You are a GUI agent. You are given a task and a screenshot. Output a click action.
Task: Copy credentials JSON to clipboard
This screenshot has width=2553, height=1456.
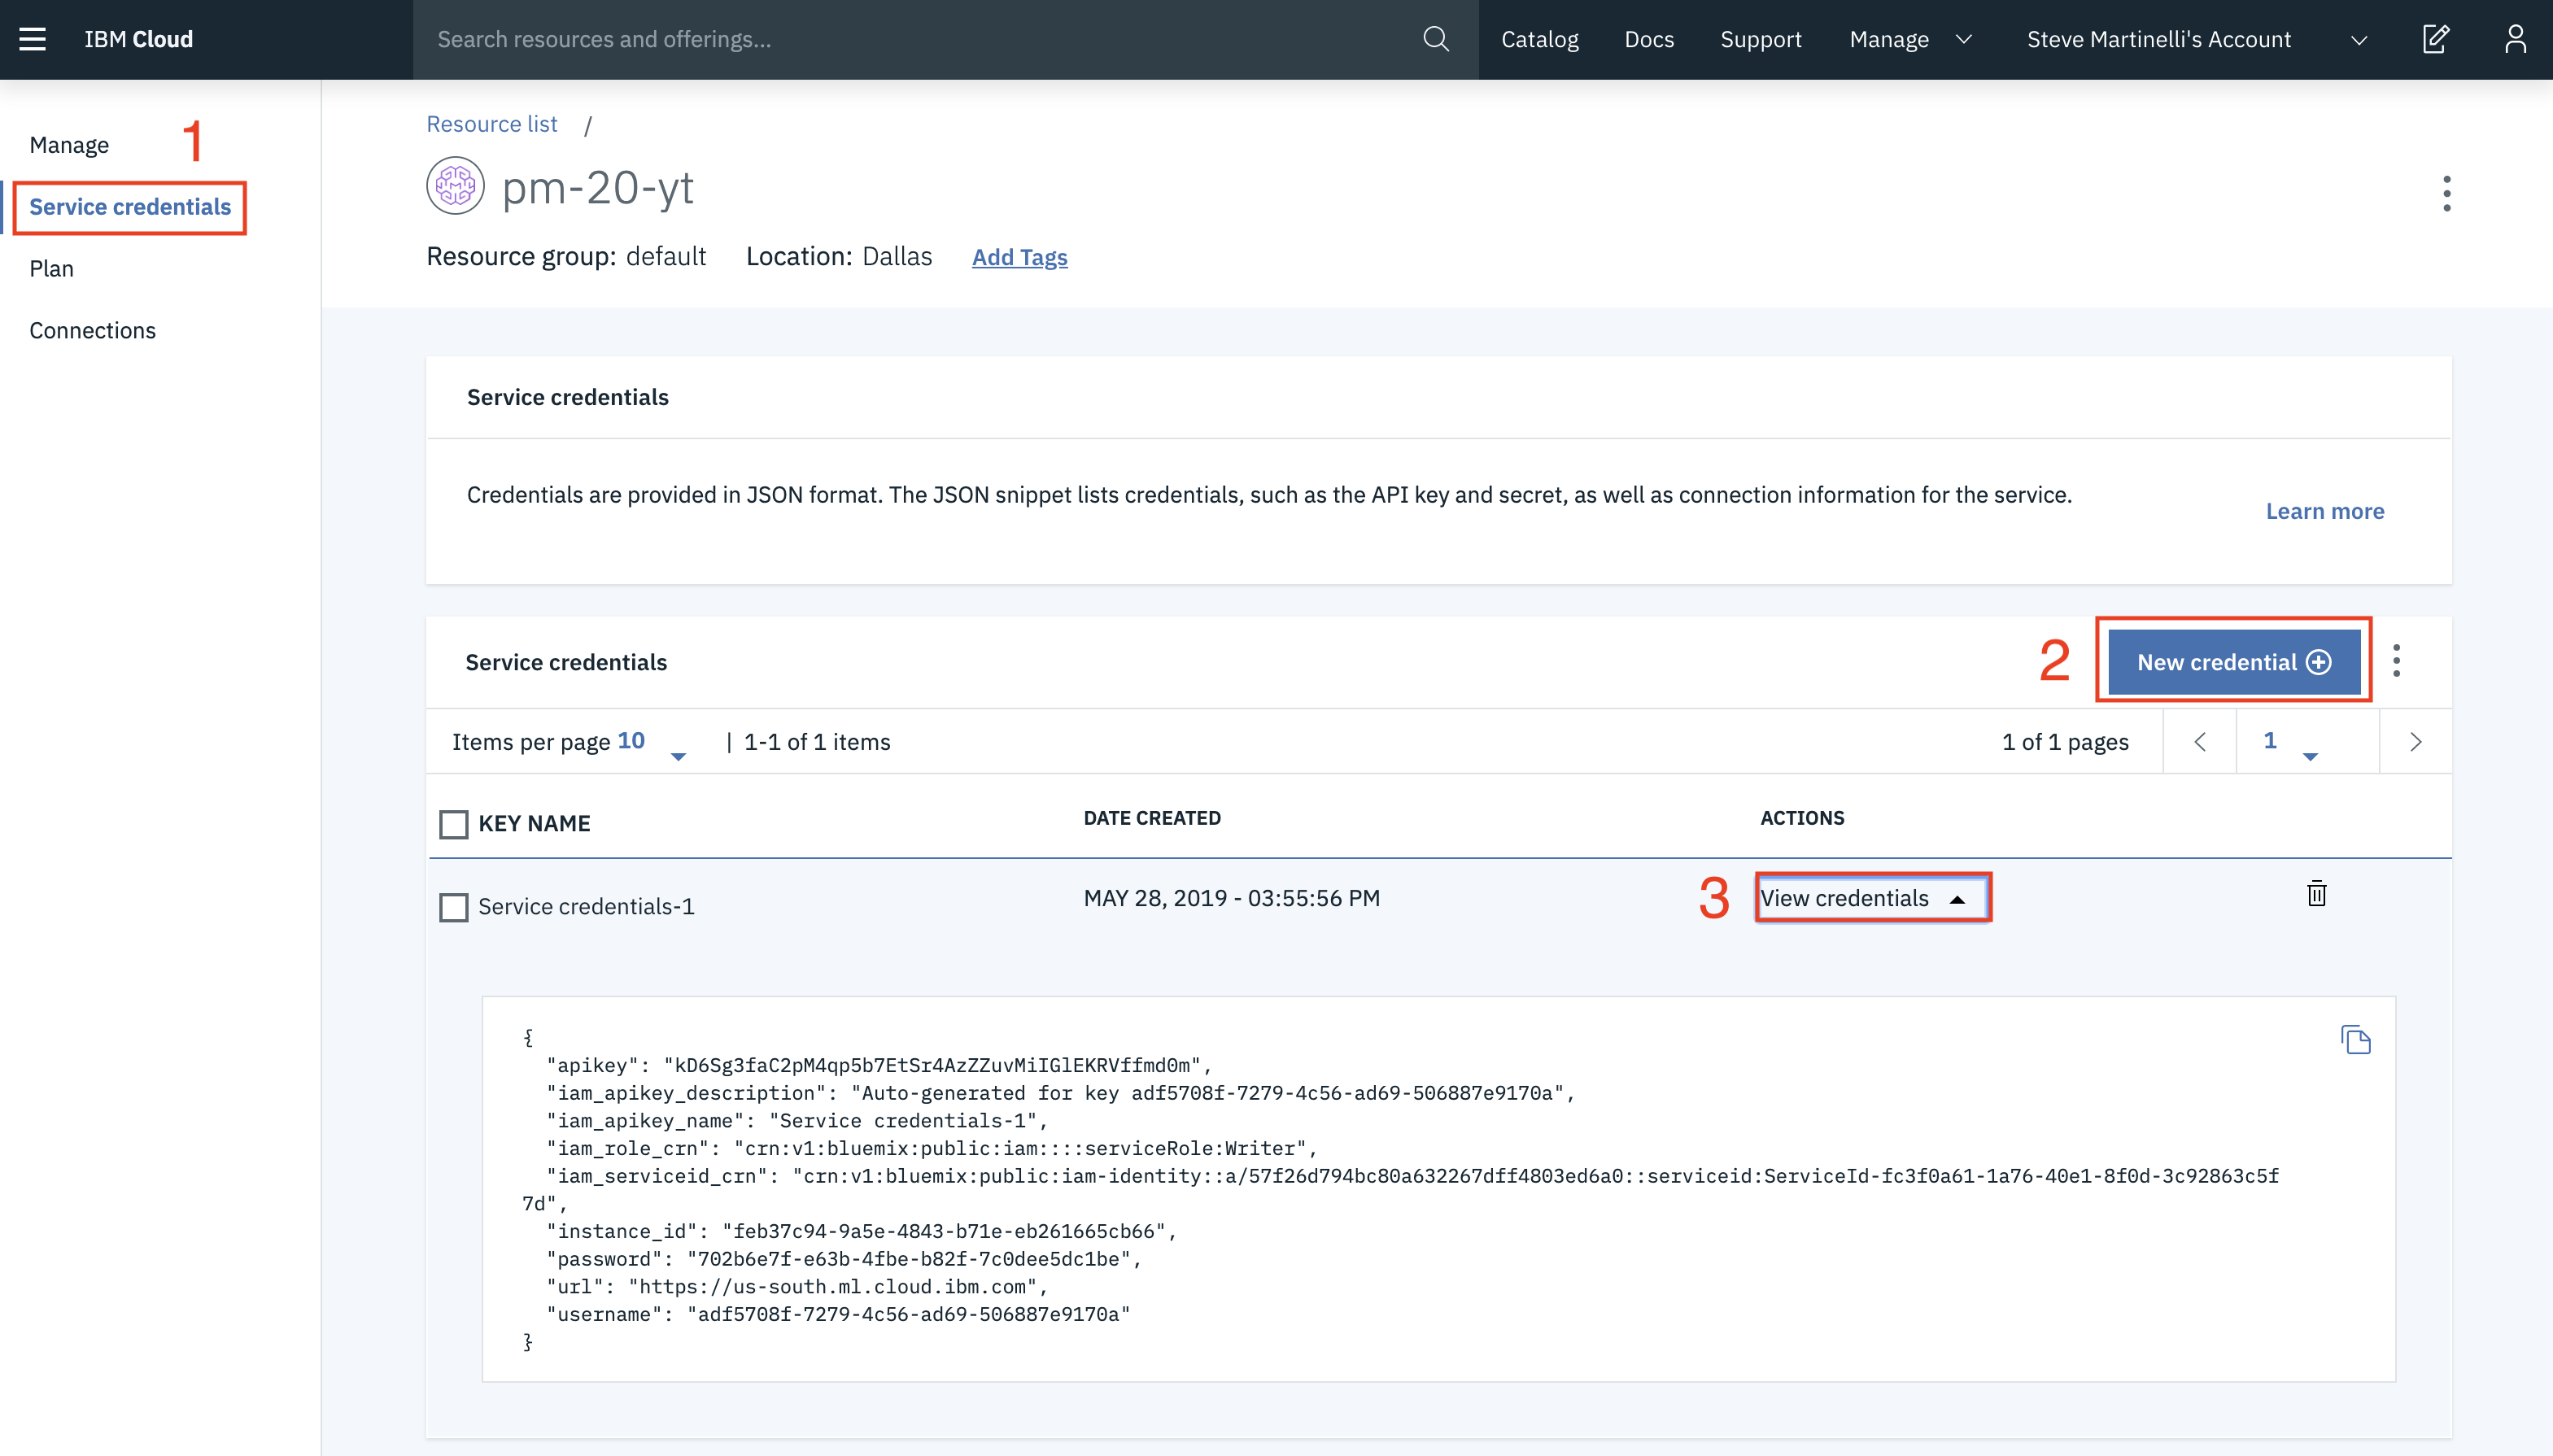pyautogui.click(x=2355, y=1040)
